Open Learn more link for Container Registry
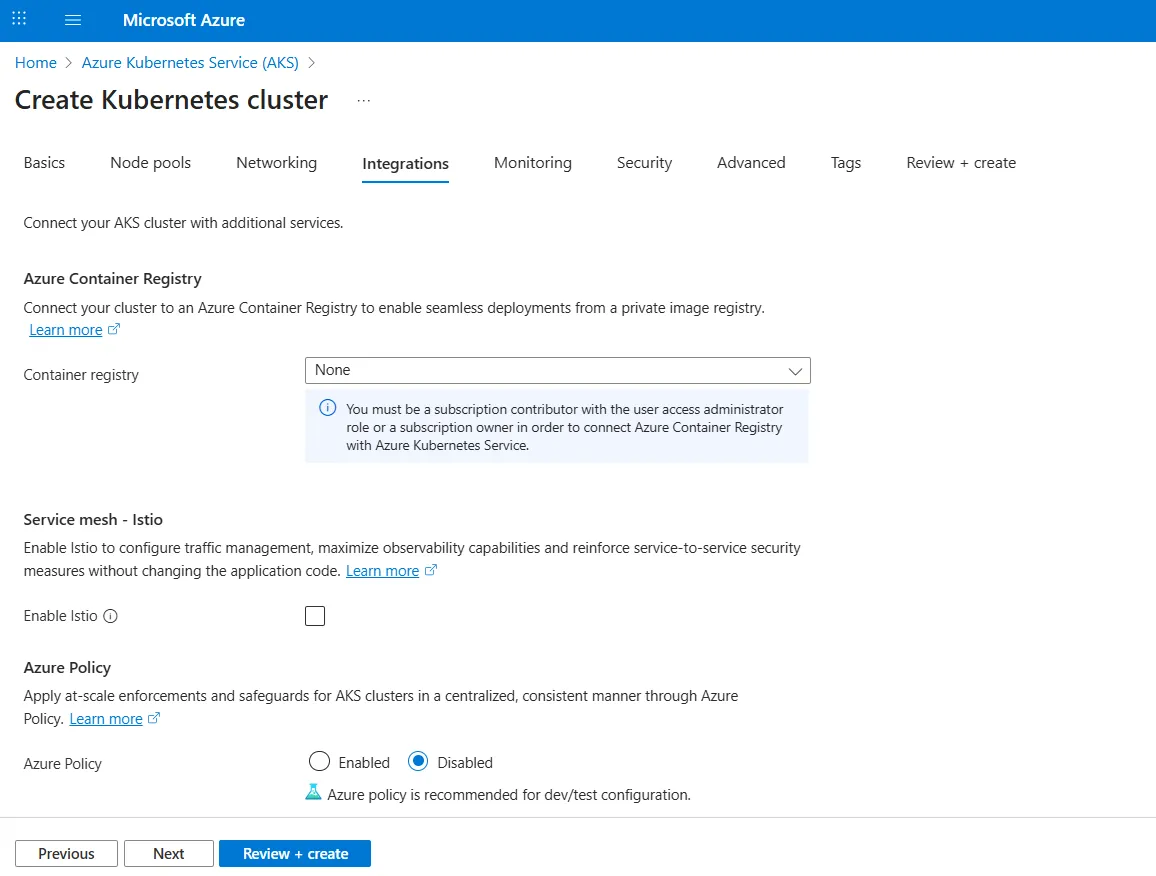 coord(66,330)
